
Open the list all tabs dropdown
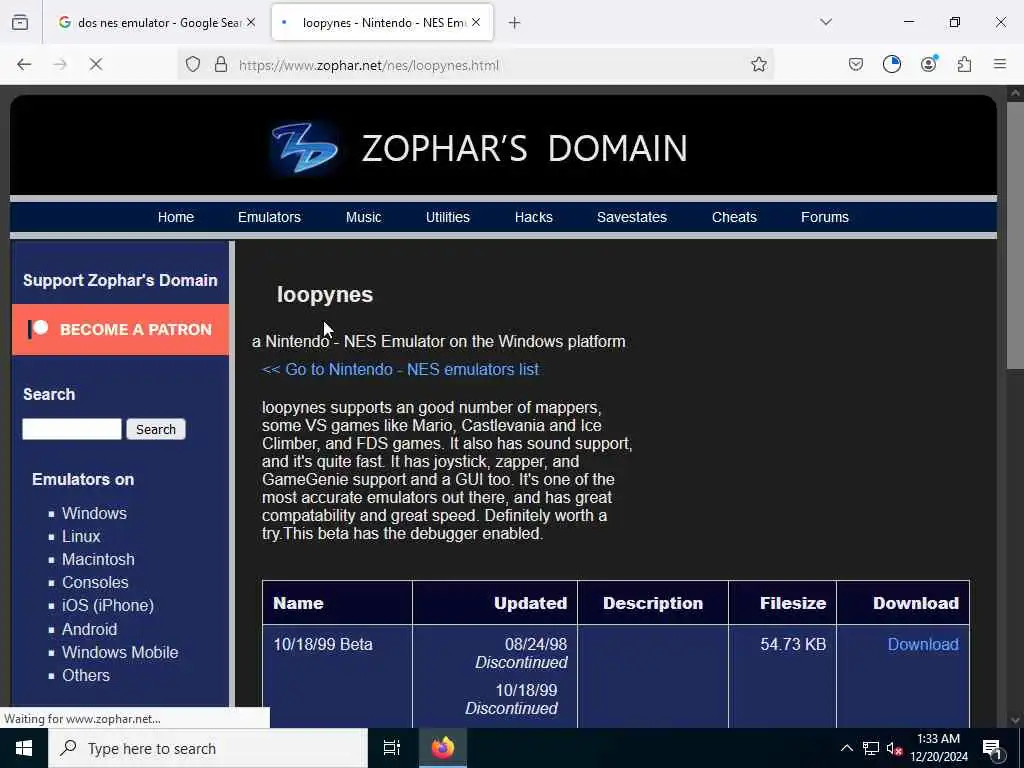point(826,22)
